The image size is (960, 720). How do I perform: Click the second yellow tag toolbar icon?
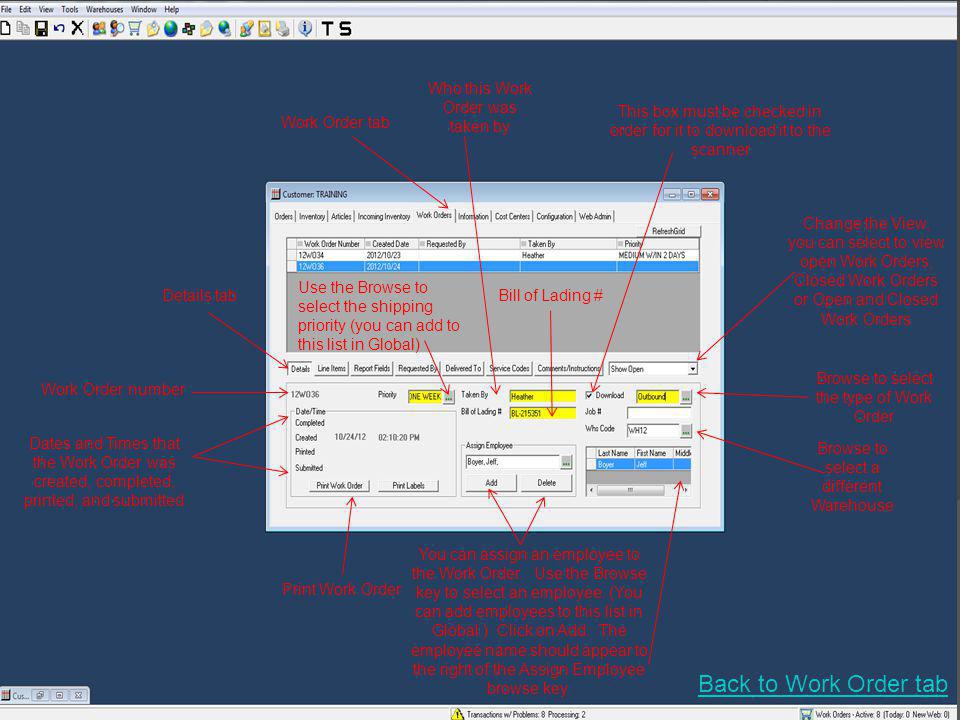(206, 28)
